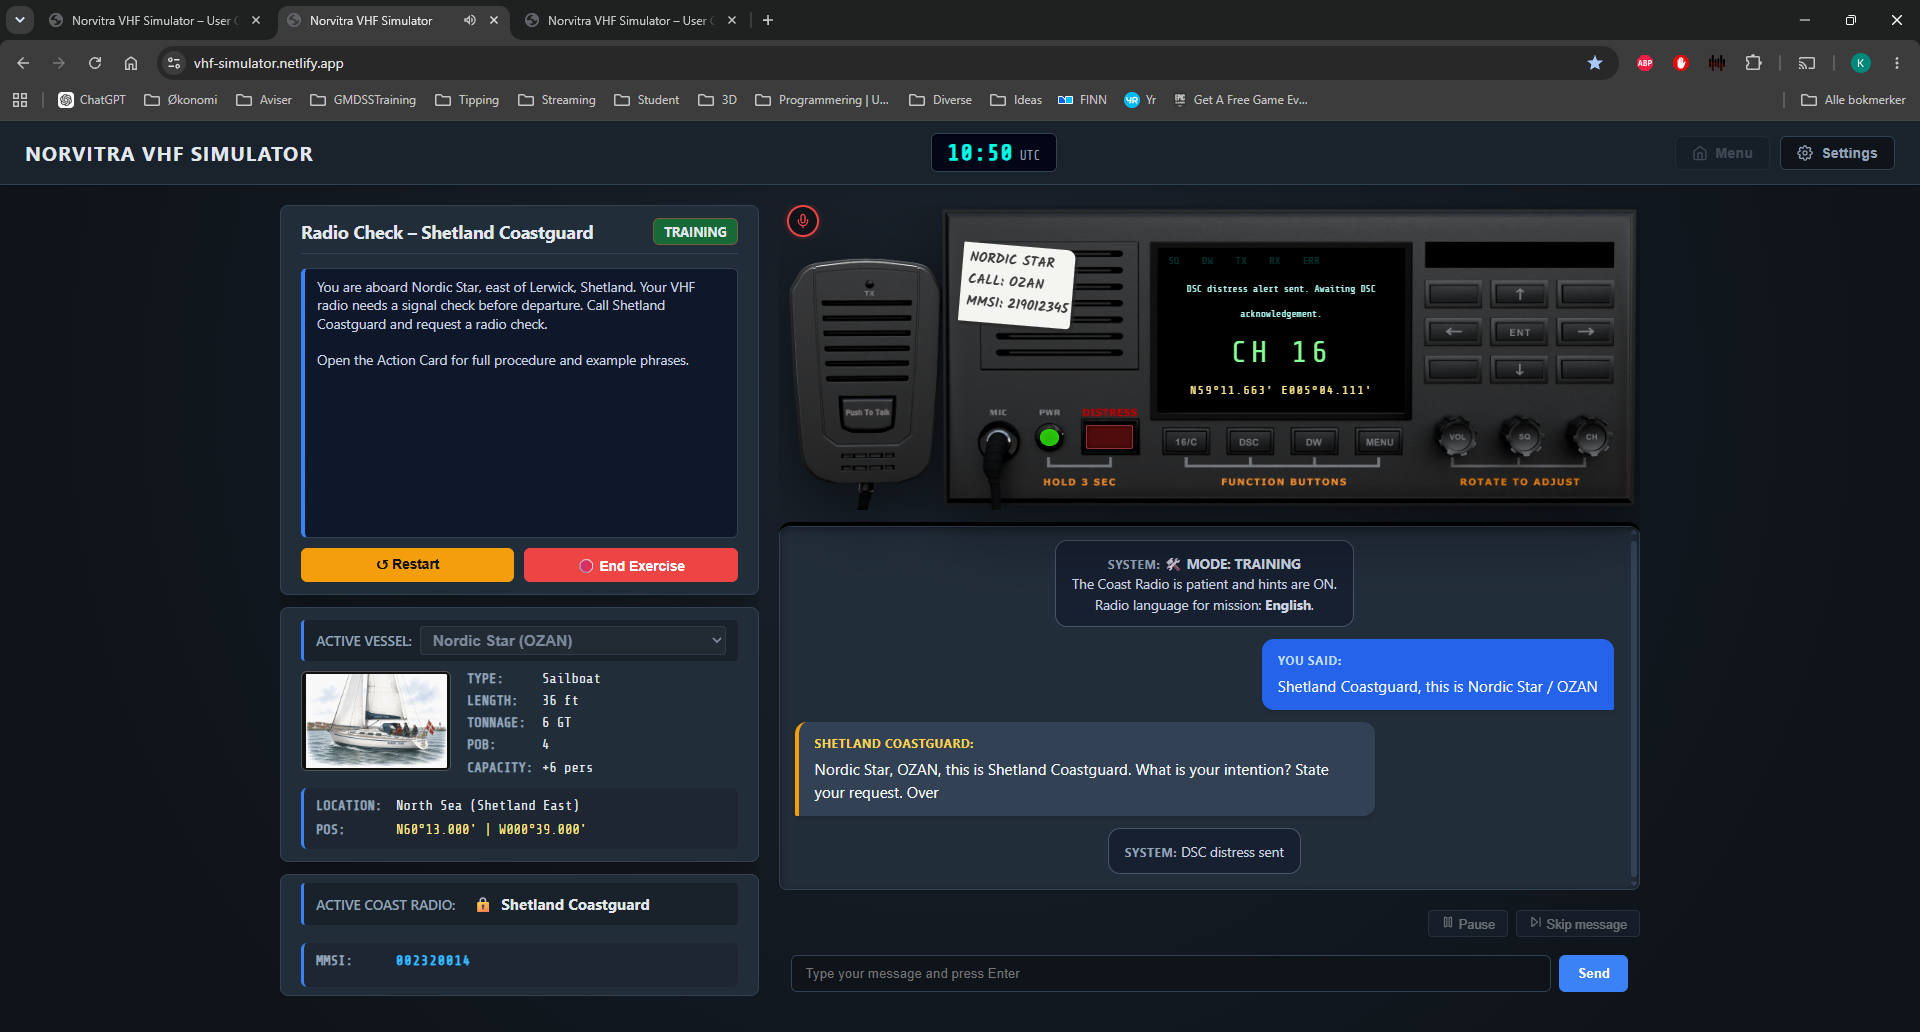
Task: Click the red microphone icon
Action: tap(802, 221)
